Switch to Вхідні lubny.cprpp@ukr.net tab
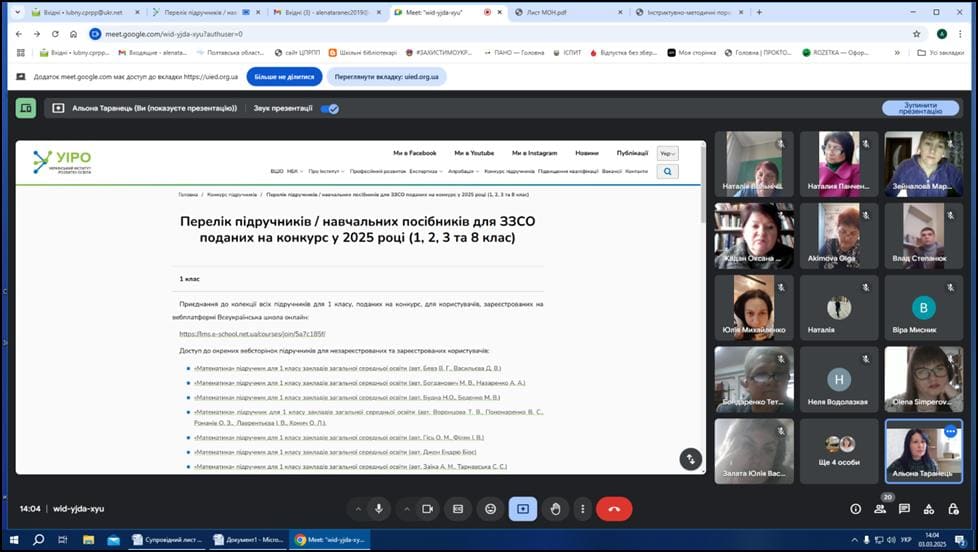 click(85, 12)
